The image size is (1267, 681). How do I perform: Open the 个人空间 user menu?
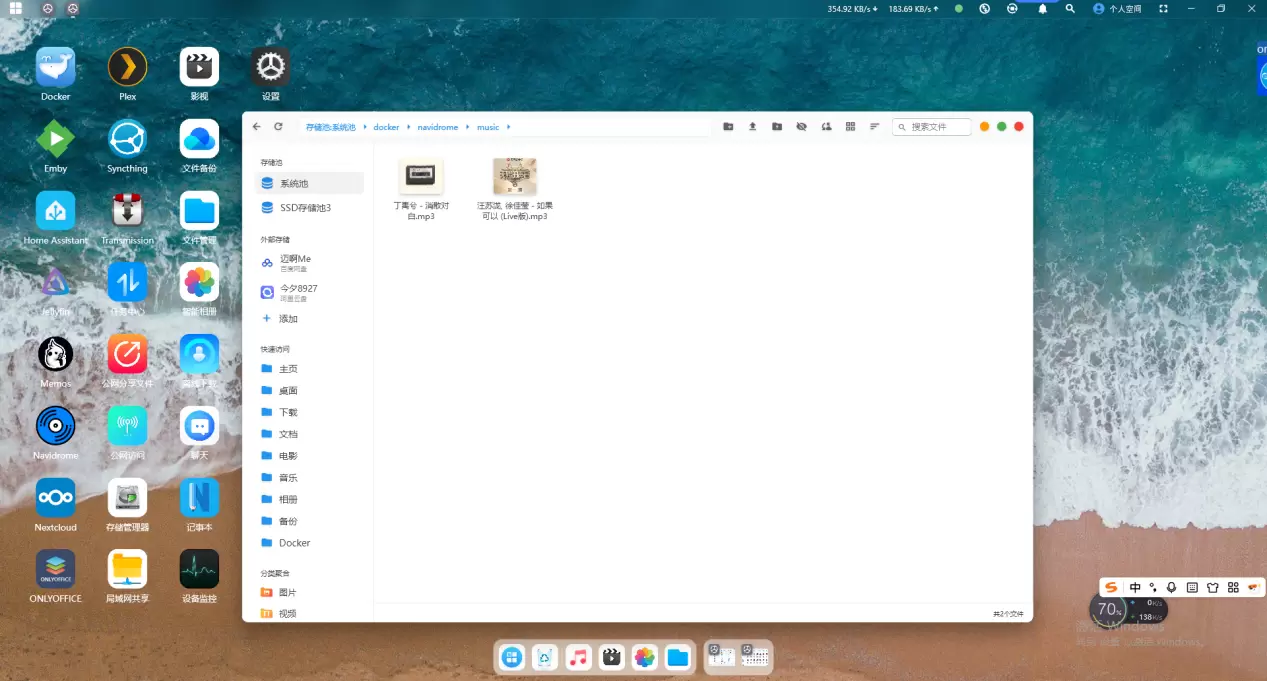click(1117, 9)
